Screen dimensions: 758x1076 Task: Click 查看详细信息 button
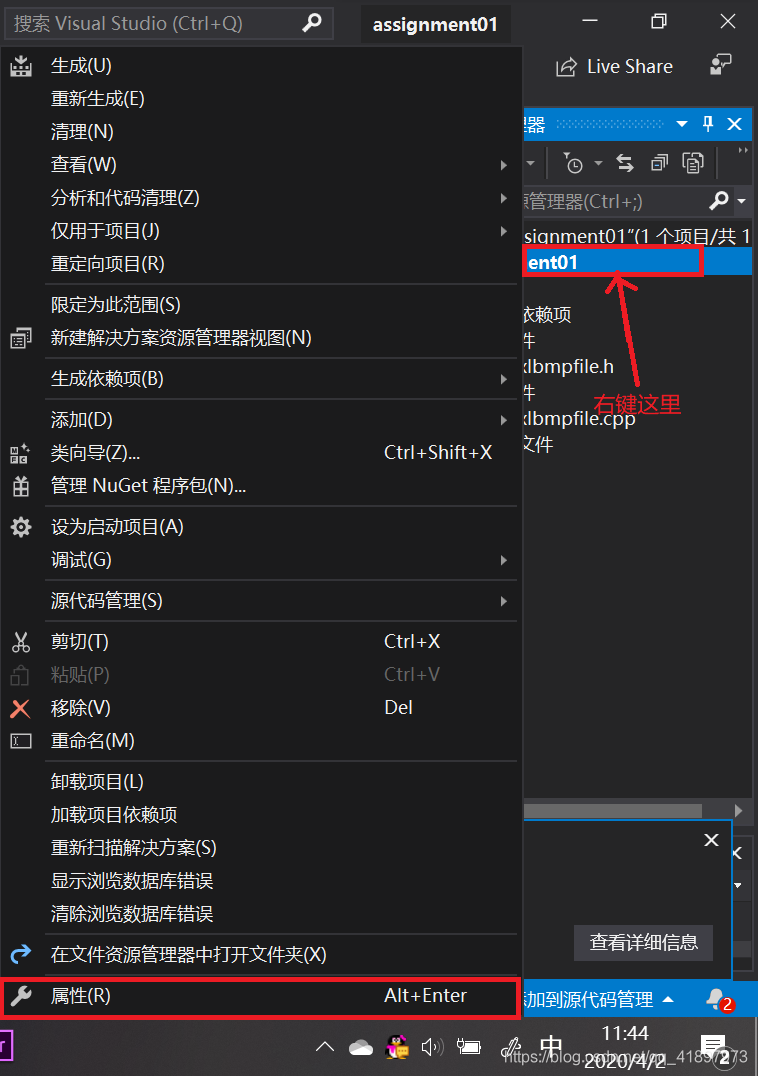[x=643, y=943]
